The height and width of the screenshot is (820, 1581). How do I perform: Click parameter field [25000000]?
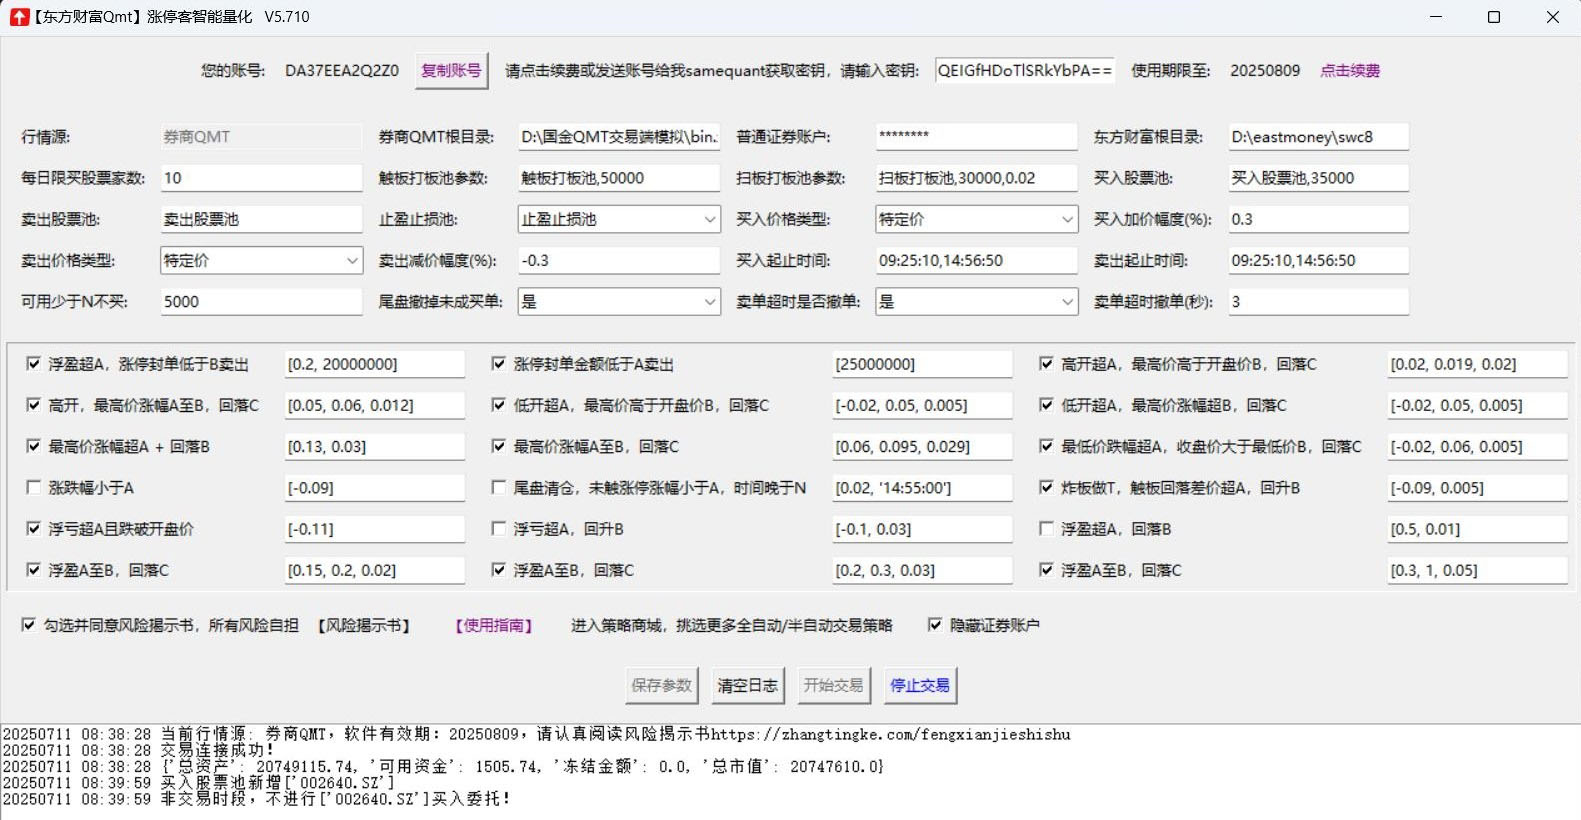(x=922, y=364)
